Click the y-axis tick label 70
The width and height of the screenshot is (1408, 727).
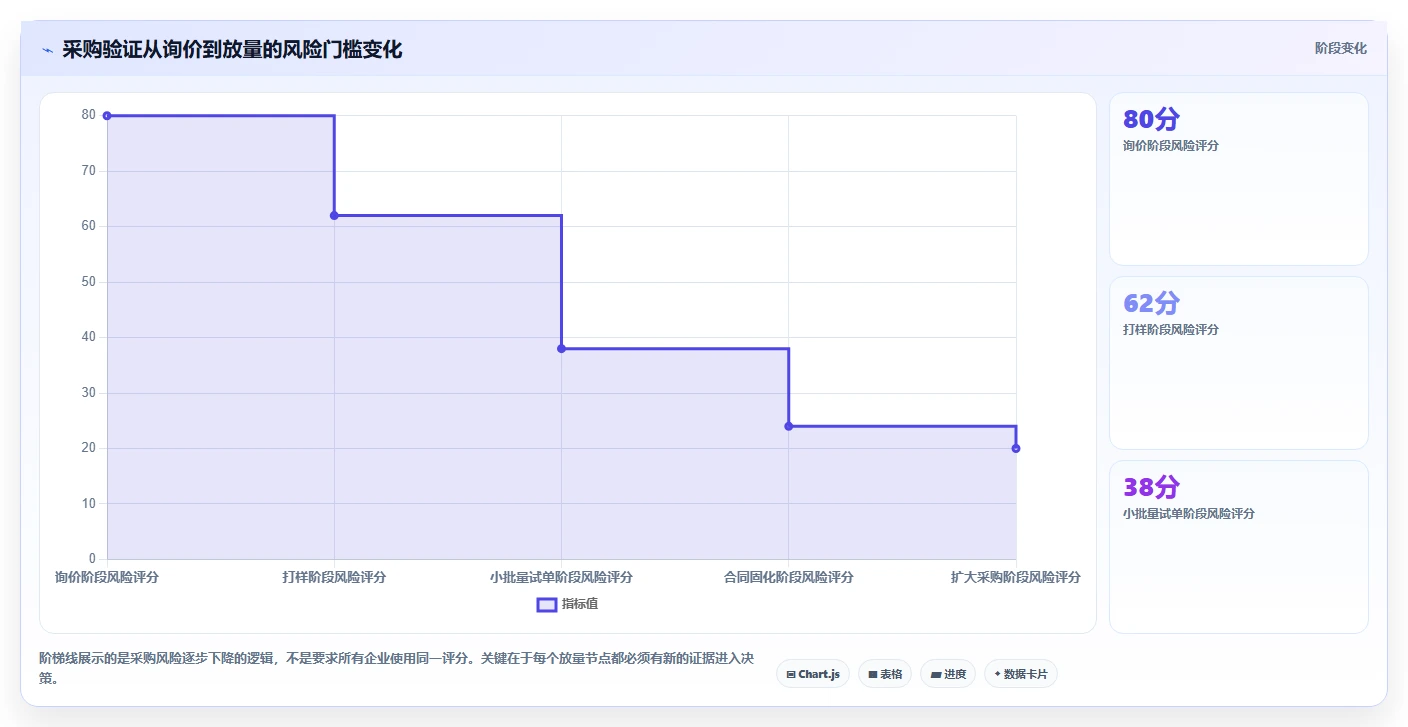(89, 171)
